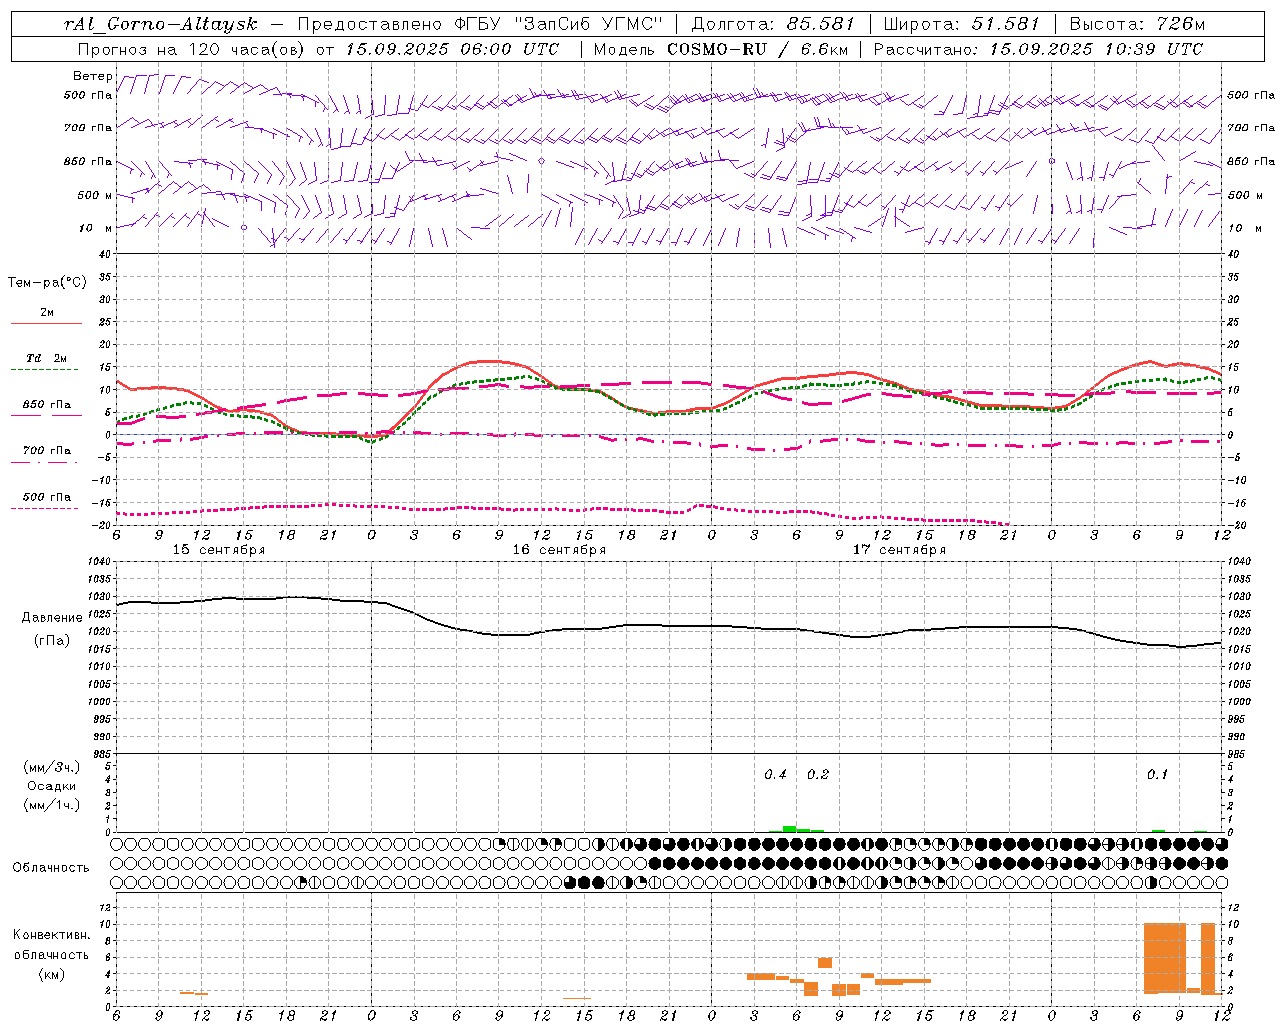
Task: Click the '(гПа)' pressure unit label
Action: tap(52, 641)
